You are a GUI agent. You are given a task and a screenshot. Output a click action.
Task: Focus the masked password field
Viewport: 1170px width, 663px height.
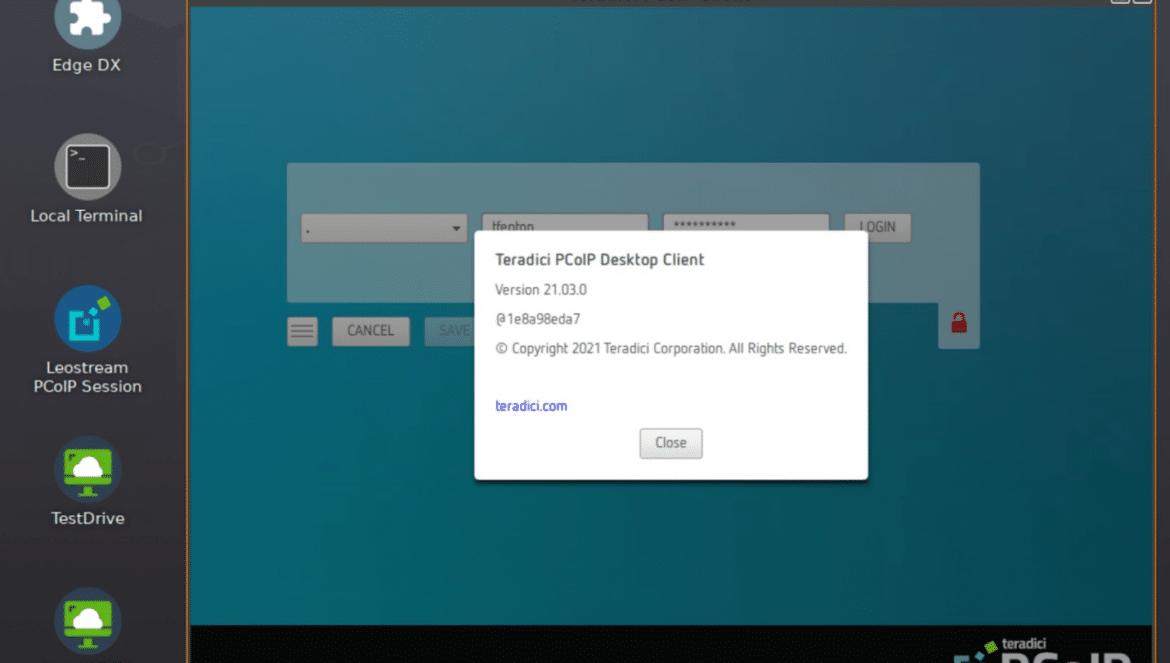[x=746, y=223]
